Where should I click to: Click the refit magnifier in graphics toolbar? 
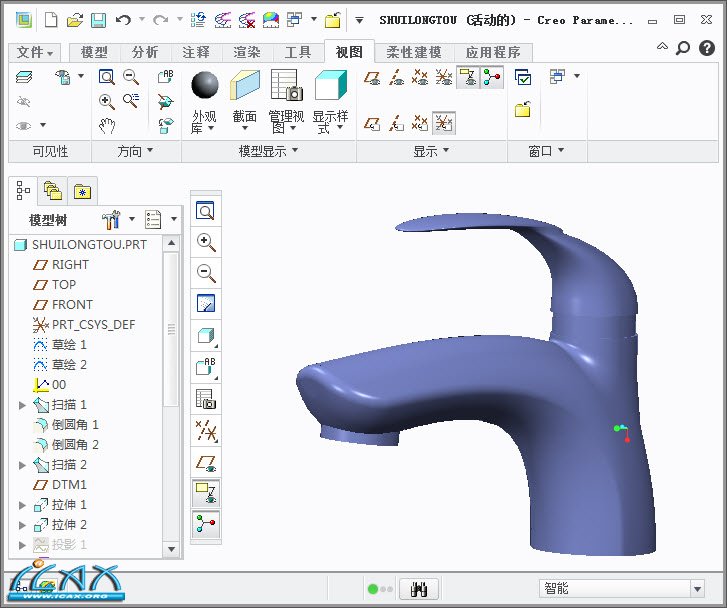[206, 212]
